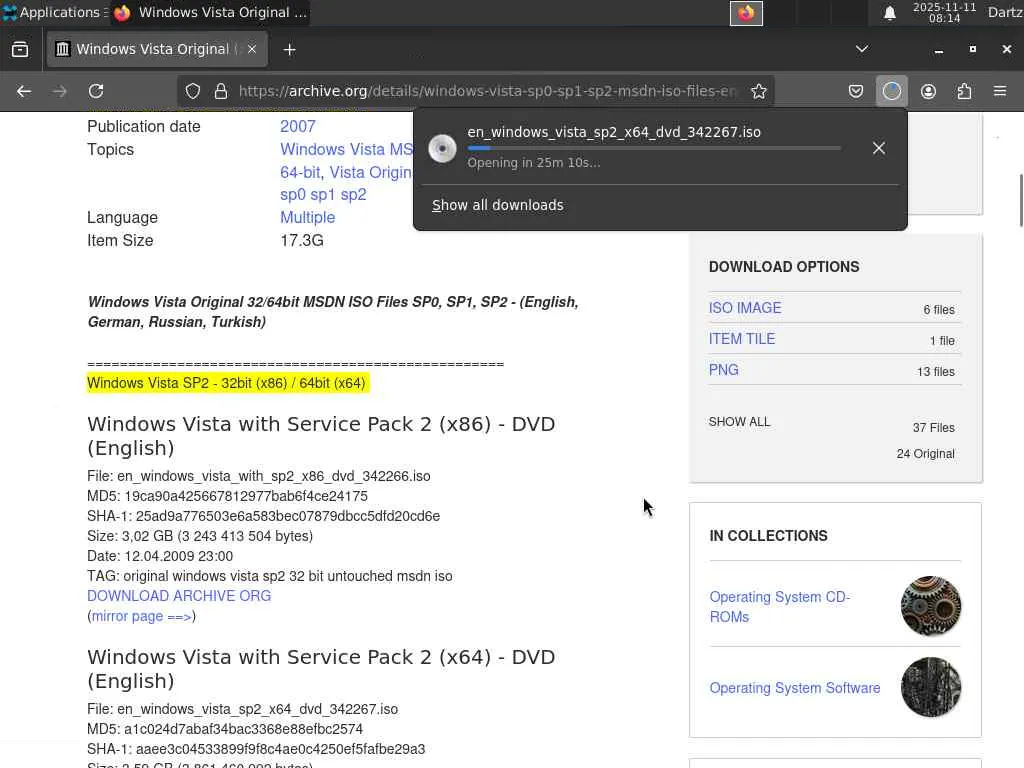Click Date: 12.04.2009 23:00 line
The width and height of the screenshot is (1024, 768).
click(x=160, y=556)
